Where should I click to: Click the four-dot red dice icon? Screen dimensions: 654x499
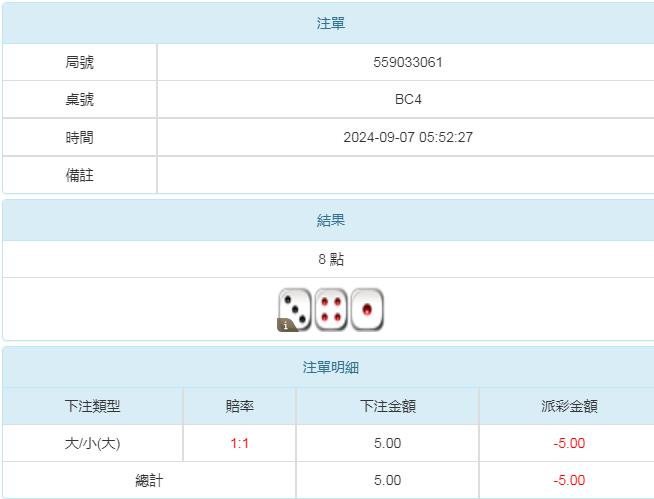click(x=331, y=309)
